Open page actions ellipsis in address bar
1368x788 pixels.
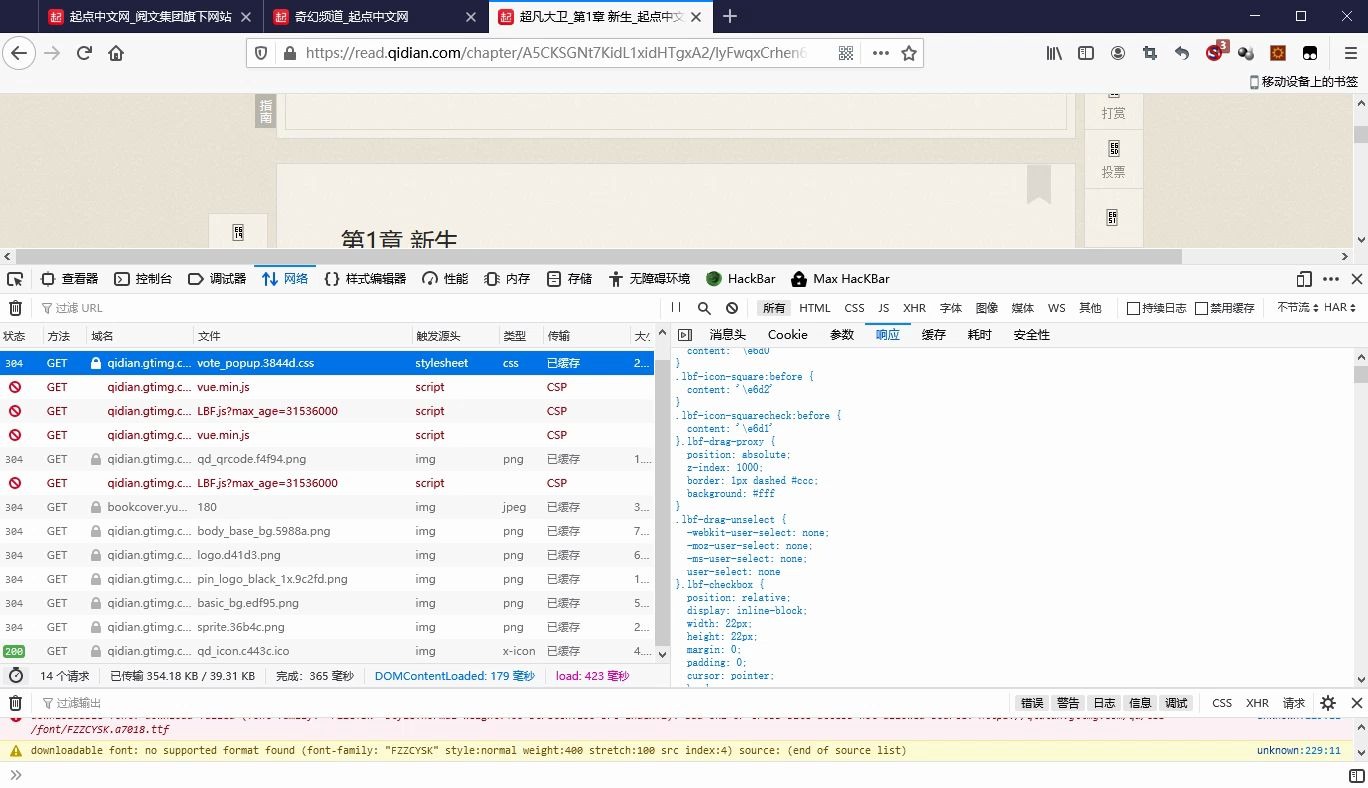880,53
